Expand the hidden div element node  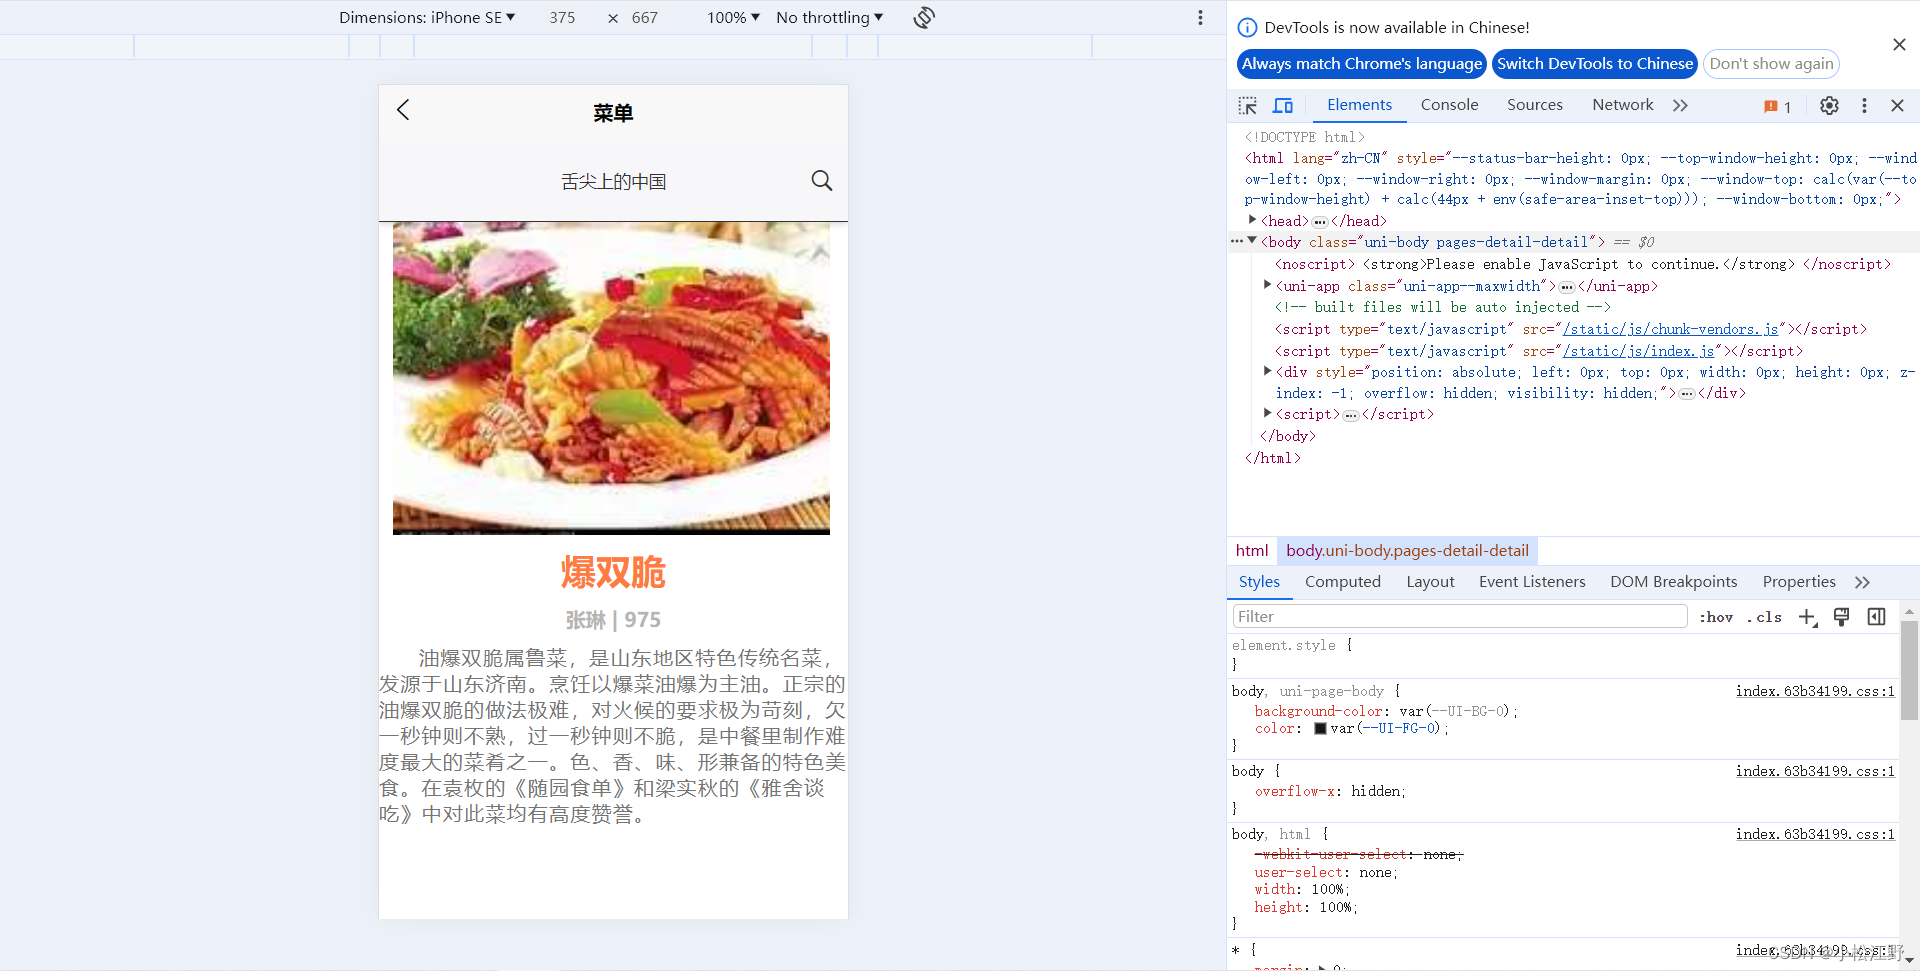click(x=1268, y=371)
